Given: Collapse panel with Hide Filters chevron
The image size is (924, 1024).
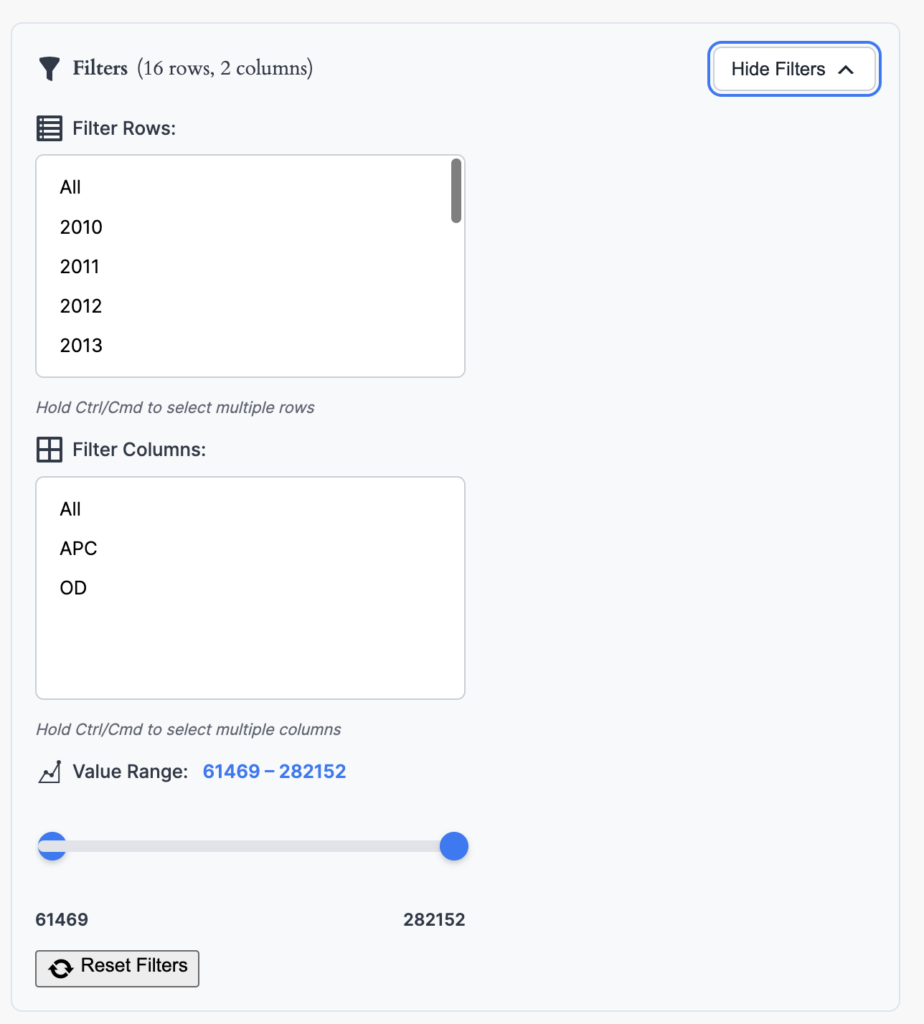Looking at the screenshot, I should [x=845, y=70].
